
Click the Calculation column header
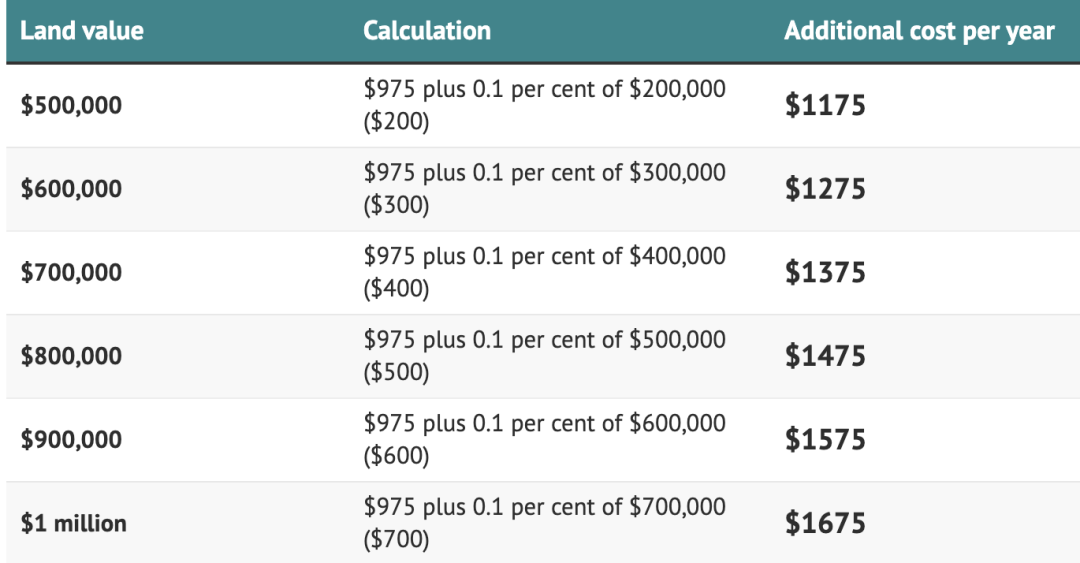pyautogui.click(x=427, y=31)
